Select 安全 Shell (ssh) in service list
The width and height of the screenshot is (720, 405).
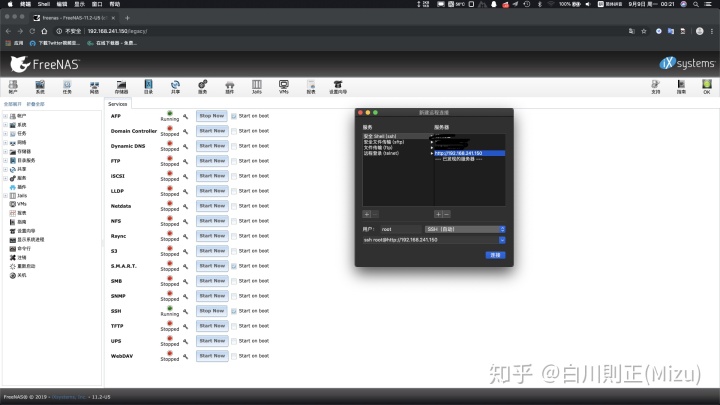(x=397, y=136)
